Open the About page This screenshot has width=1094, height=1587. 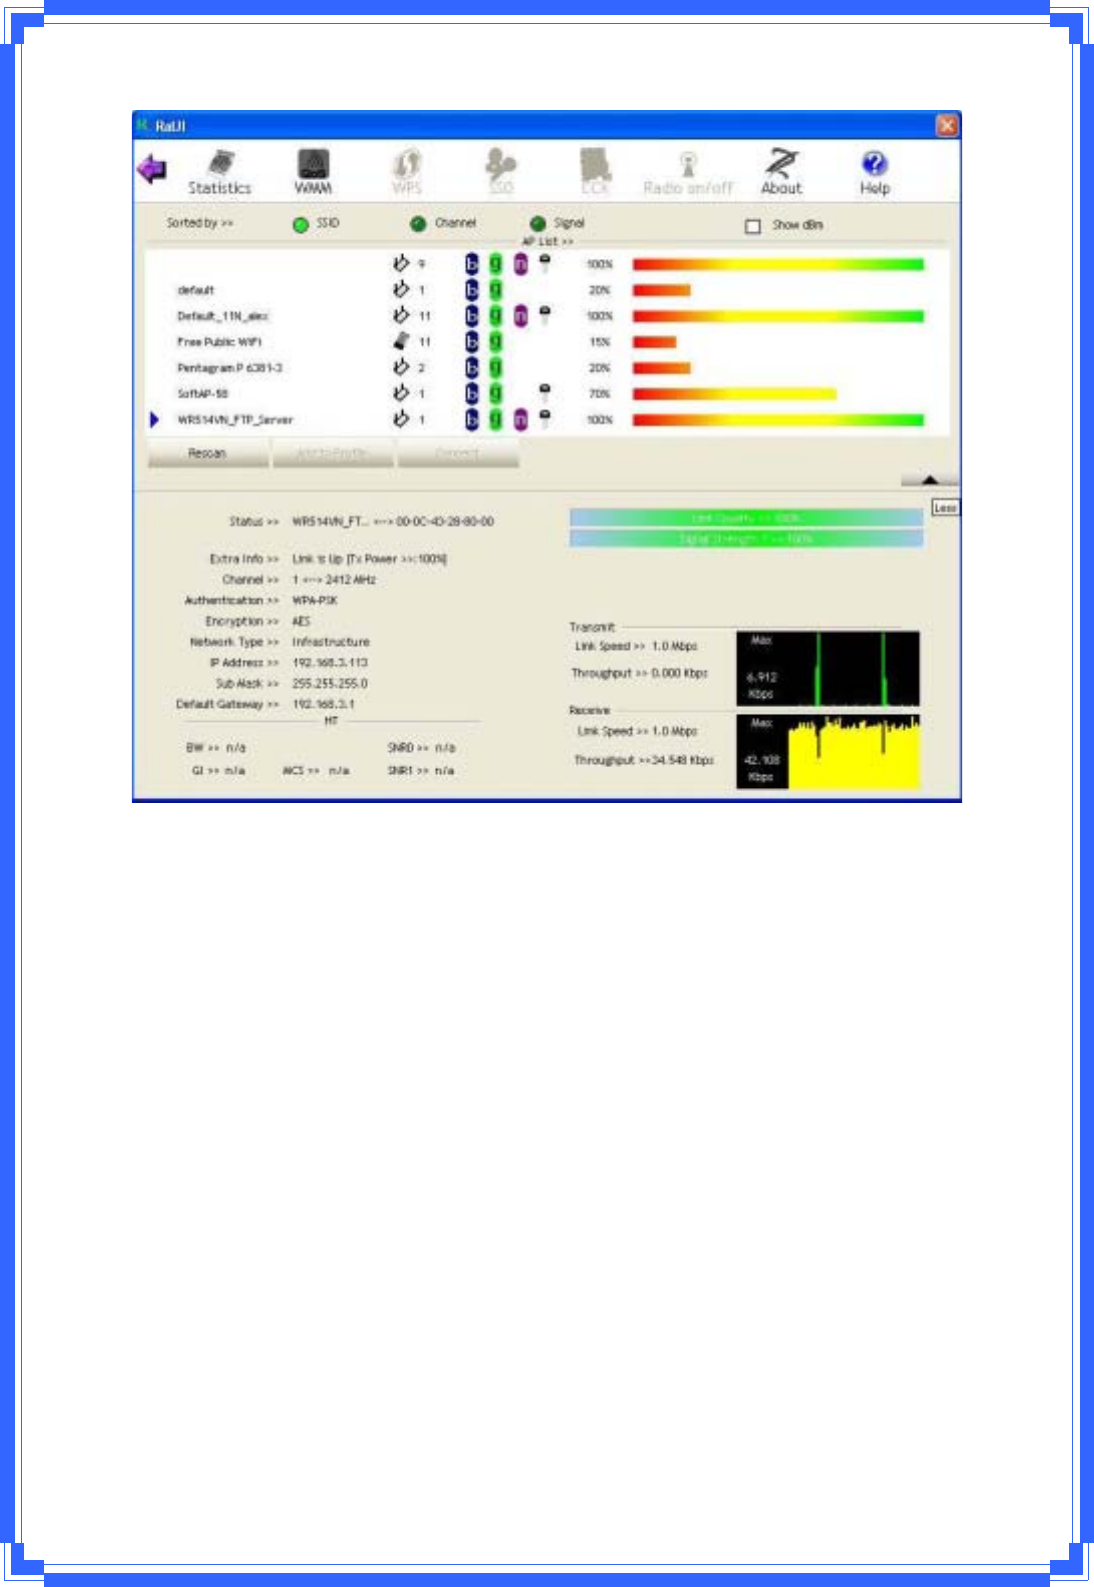pyautogui.click(x=781, y=172)
